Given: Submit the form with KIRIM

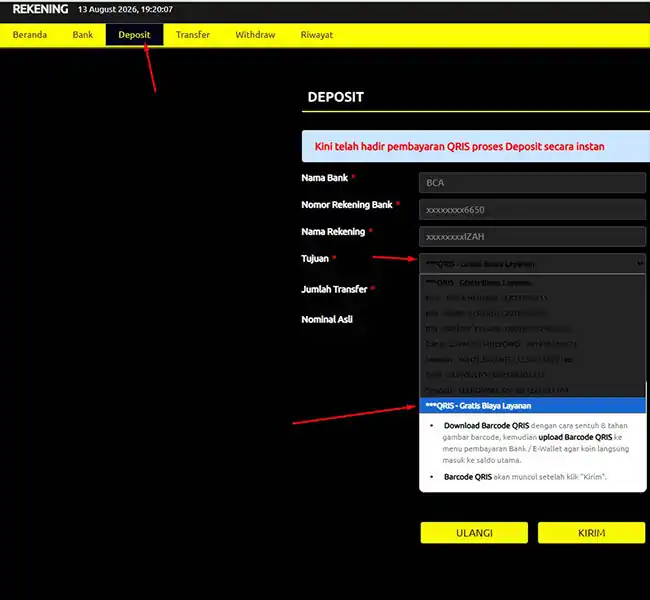Looking at the screenshot, I should [592, 533].
